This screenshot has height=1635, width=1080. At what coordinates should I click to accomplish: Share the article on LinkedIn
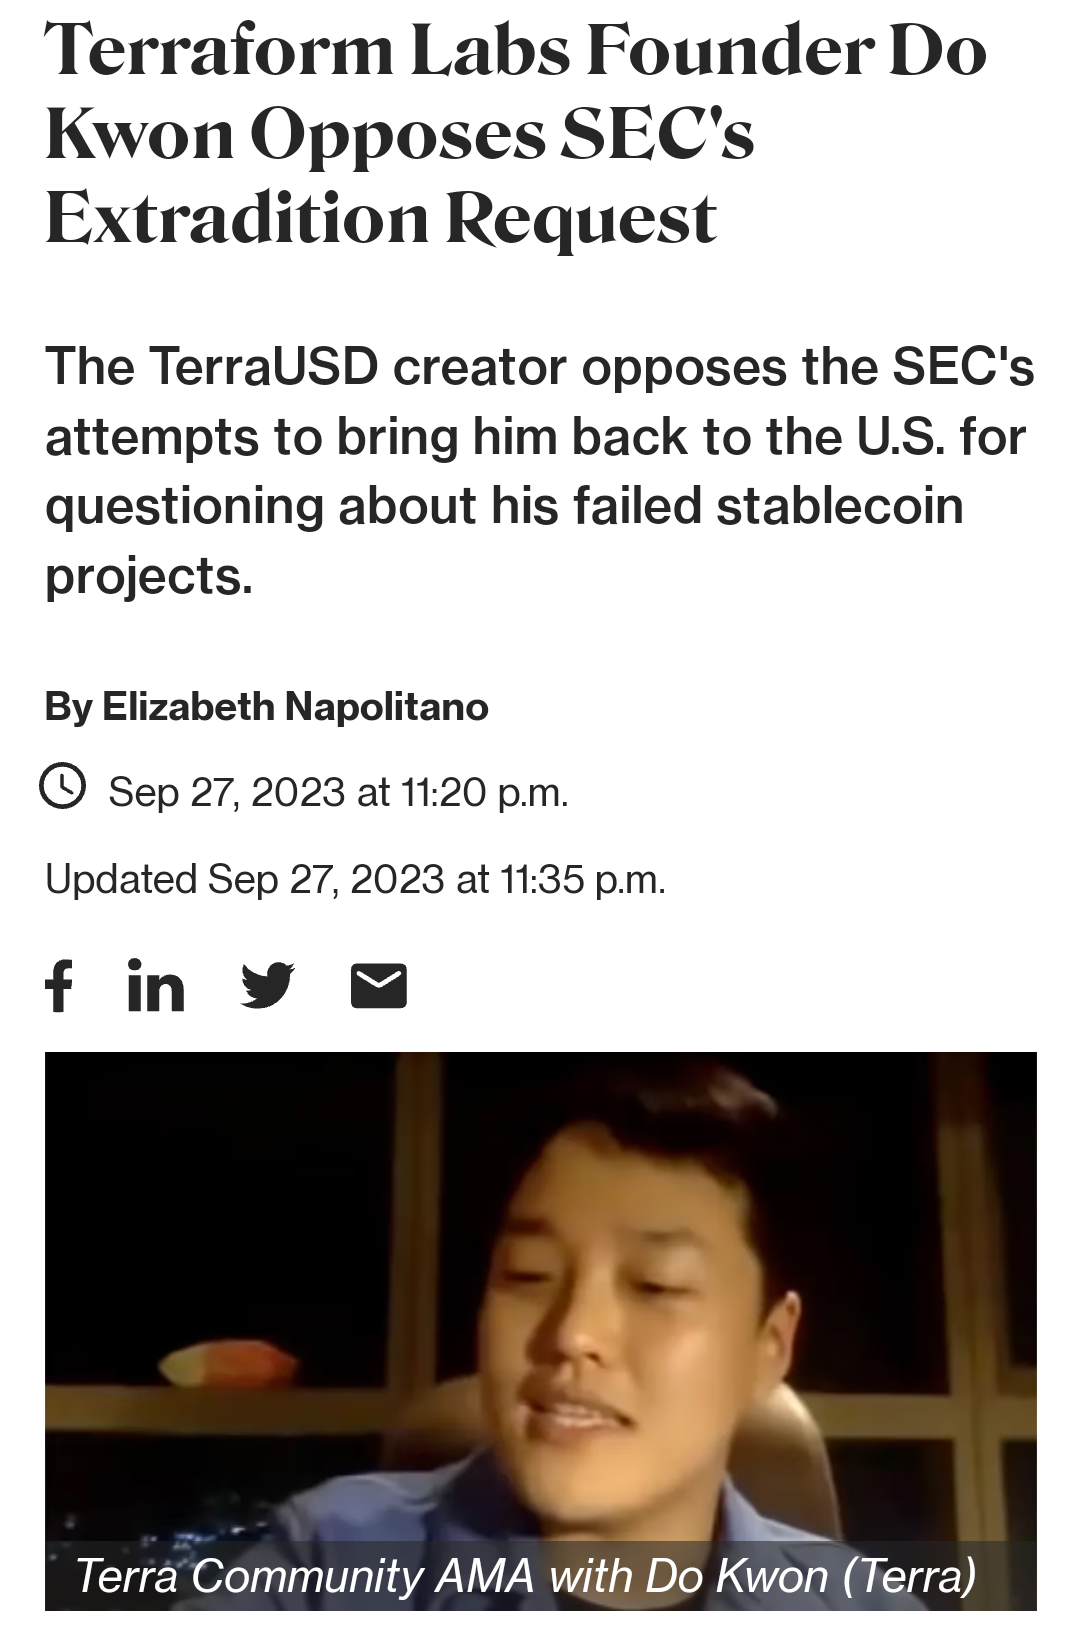coord(155,988)
